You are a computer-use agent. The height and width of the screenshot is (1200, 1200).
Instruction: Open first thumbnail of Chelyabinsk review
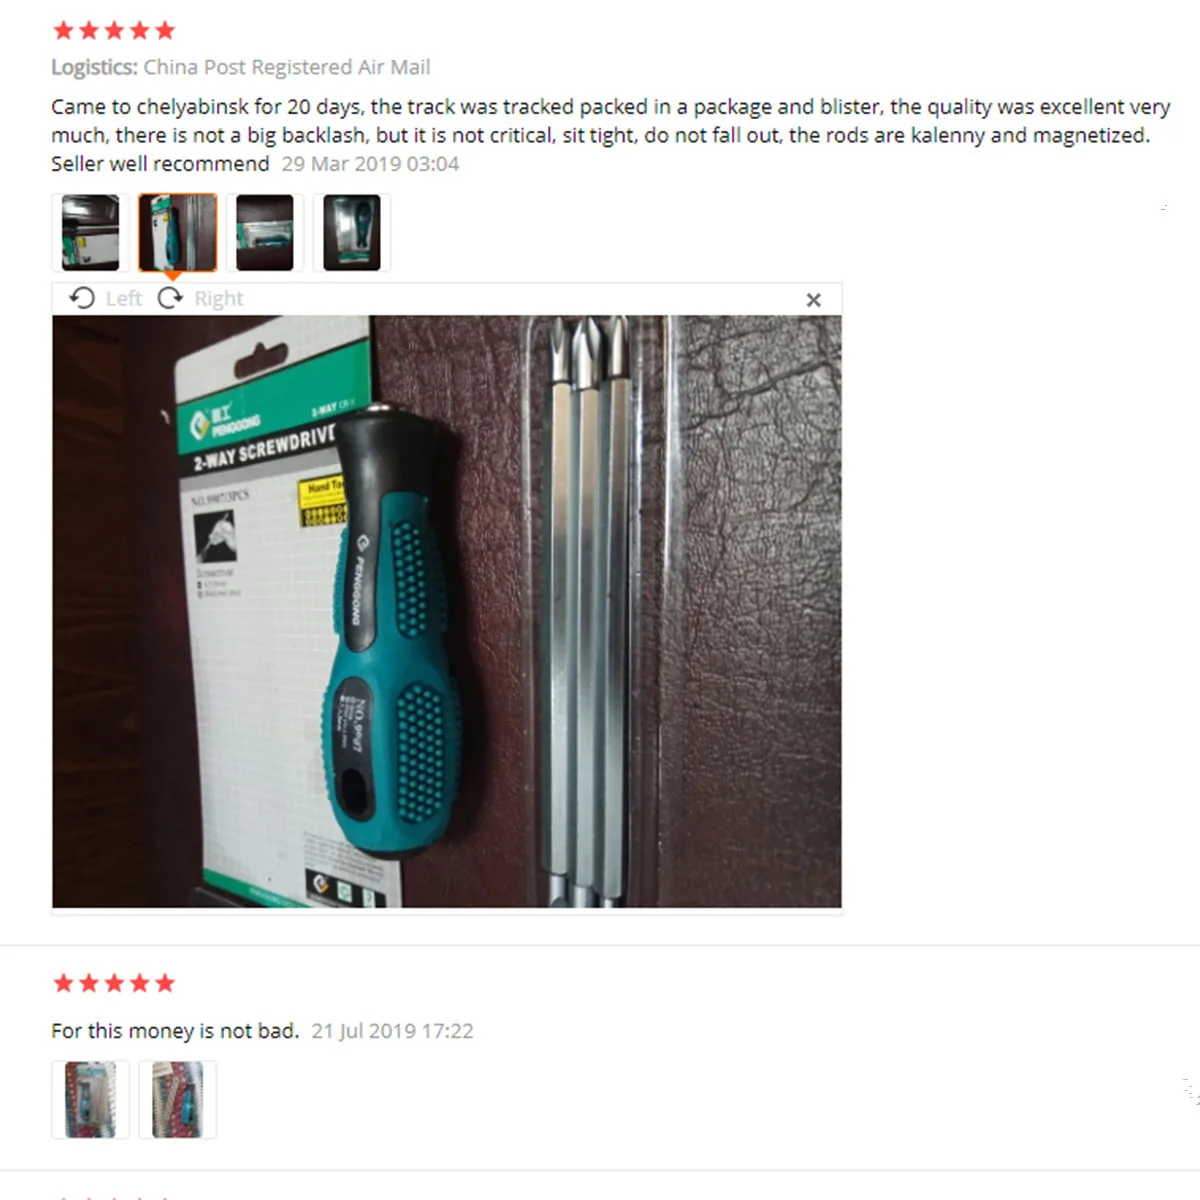tap(90, 233)
